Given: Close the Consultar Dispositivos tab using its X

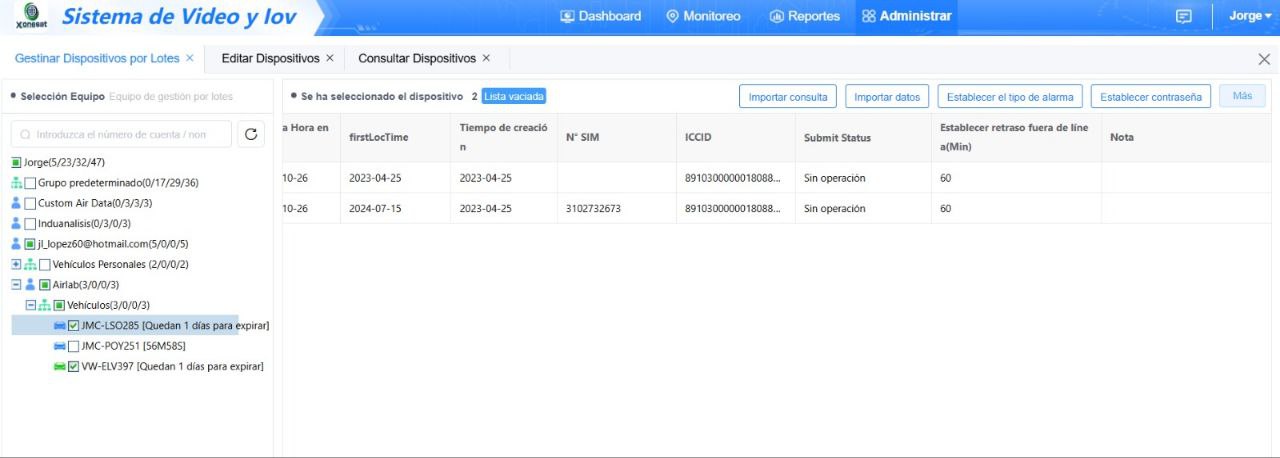Looking at the screenshot, I should click(x=487, y=59).
